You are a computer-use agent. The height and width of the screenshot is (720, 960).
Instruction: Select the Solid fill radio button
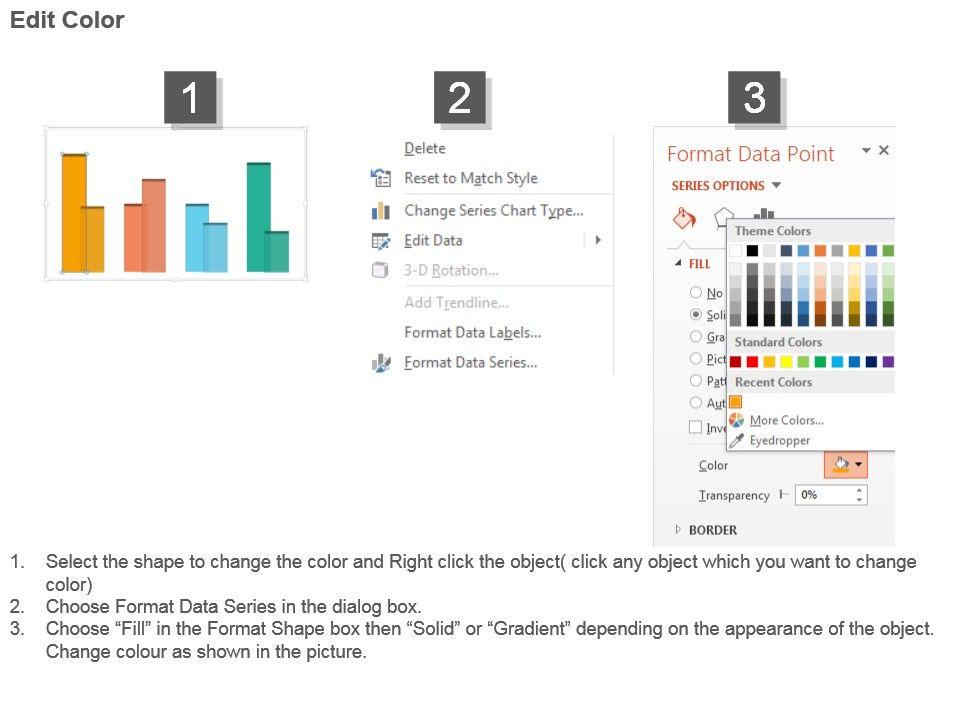tap(696, 314)
